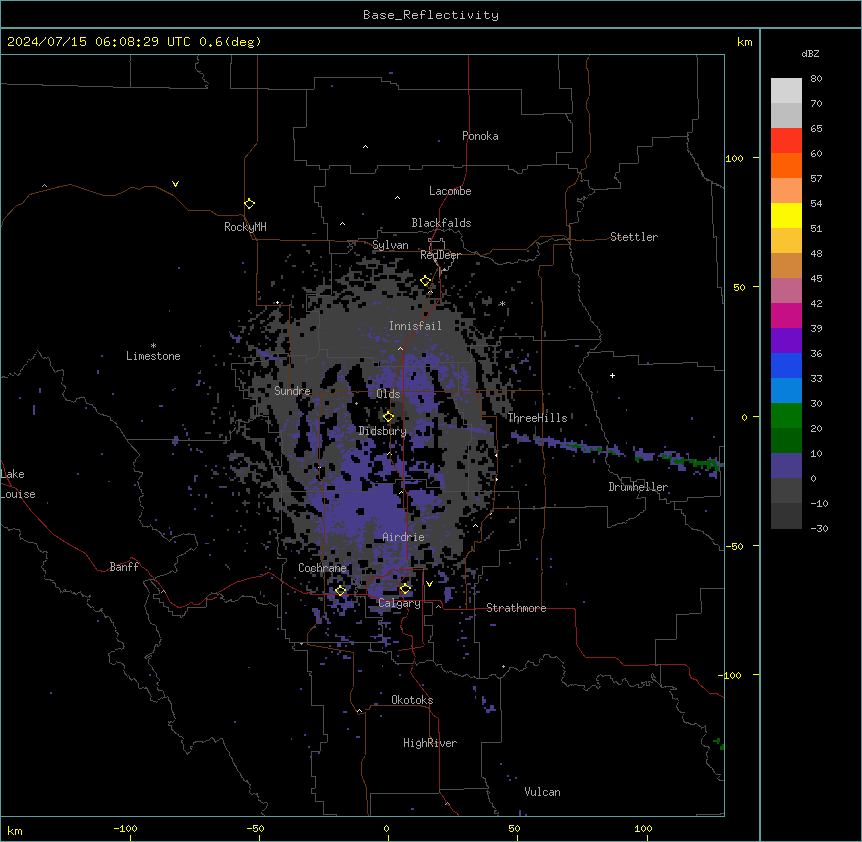The height and width of the screenshot is (842, 862).
Task: Click asterisk marker northeast of Innisfail
Action: point(502,303)
